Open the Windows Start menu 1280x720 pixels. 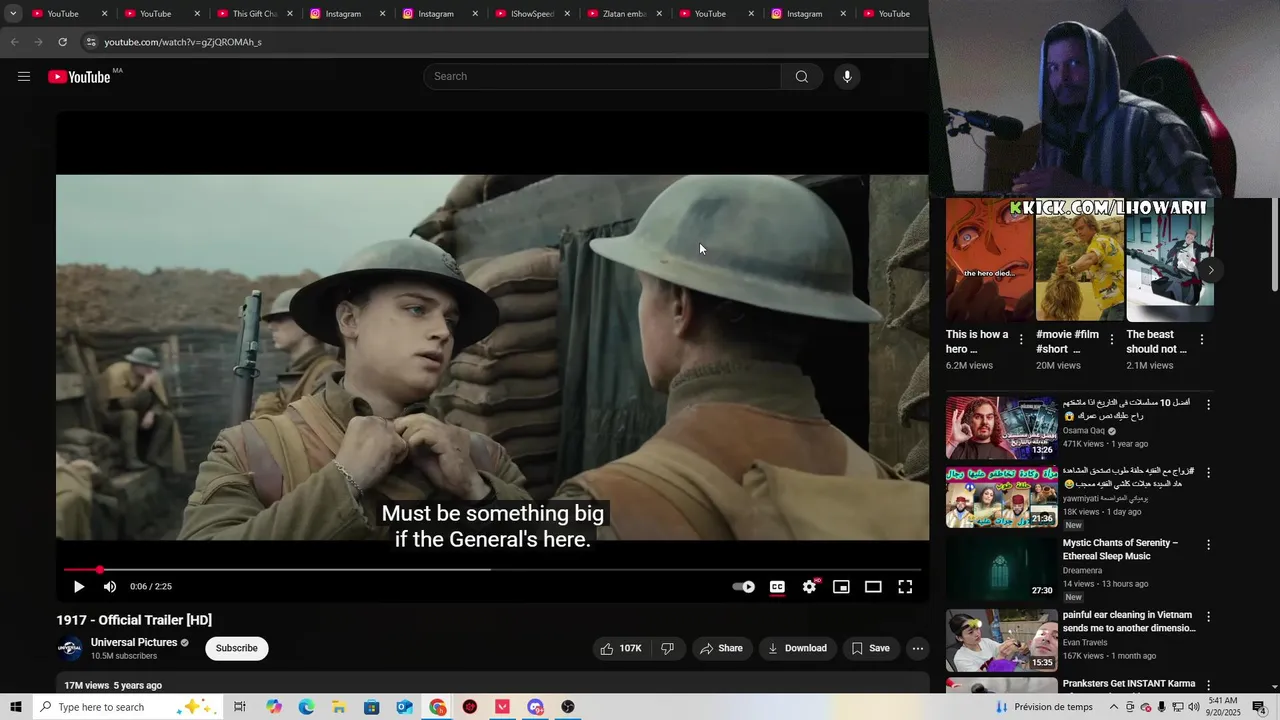pos(15,707)
